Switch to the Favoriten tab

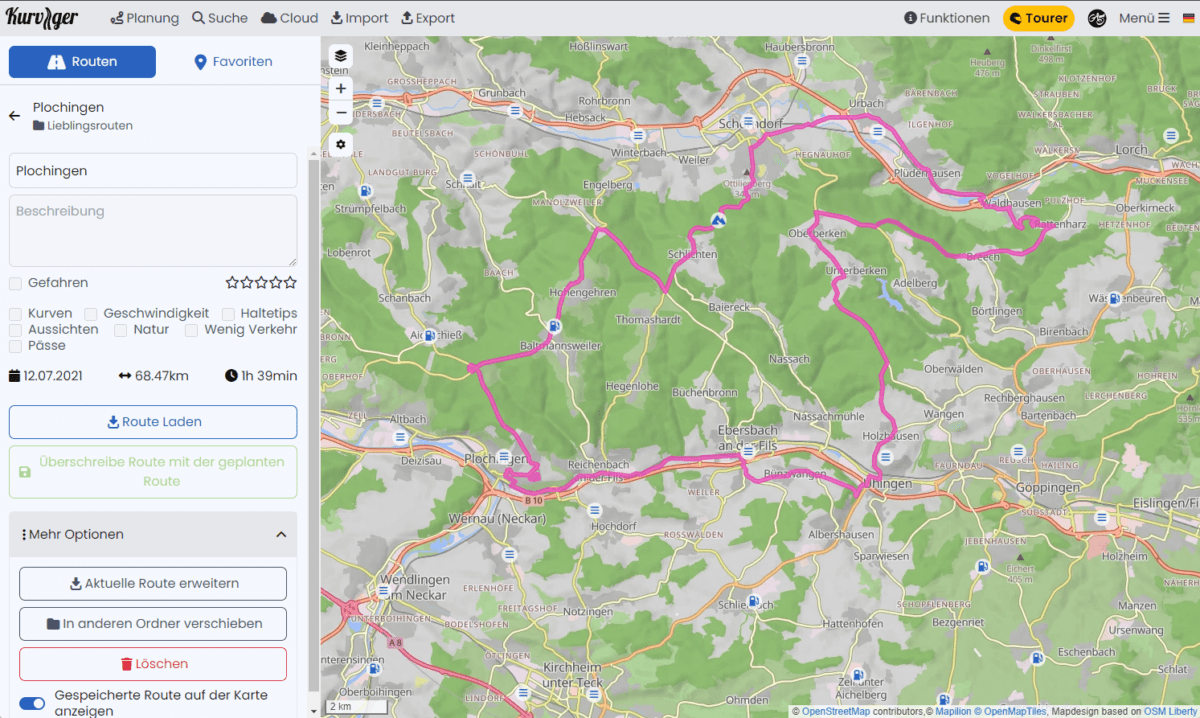233,62
